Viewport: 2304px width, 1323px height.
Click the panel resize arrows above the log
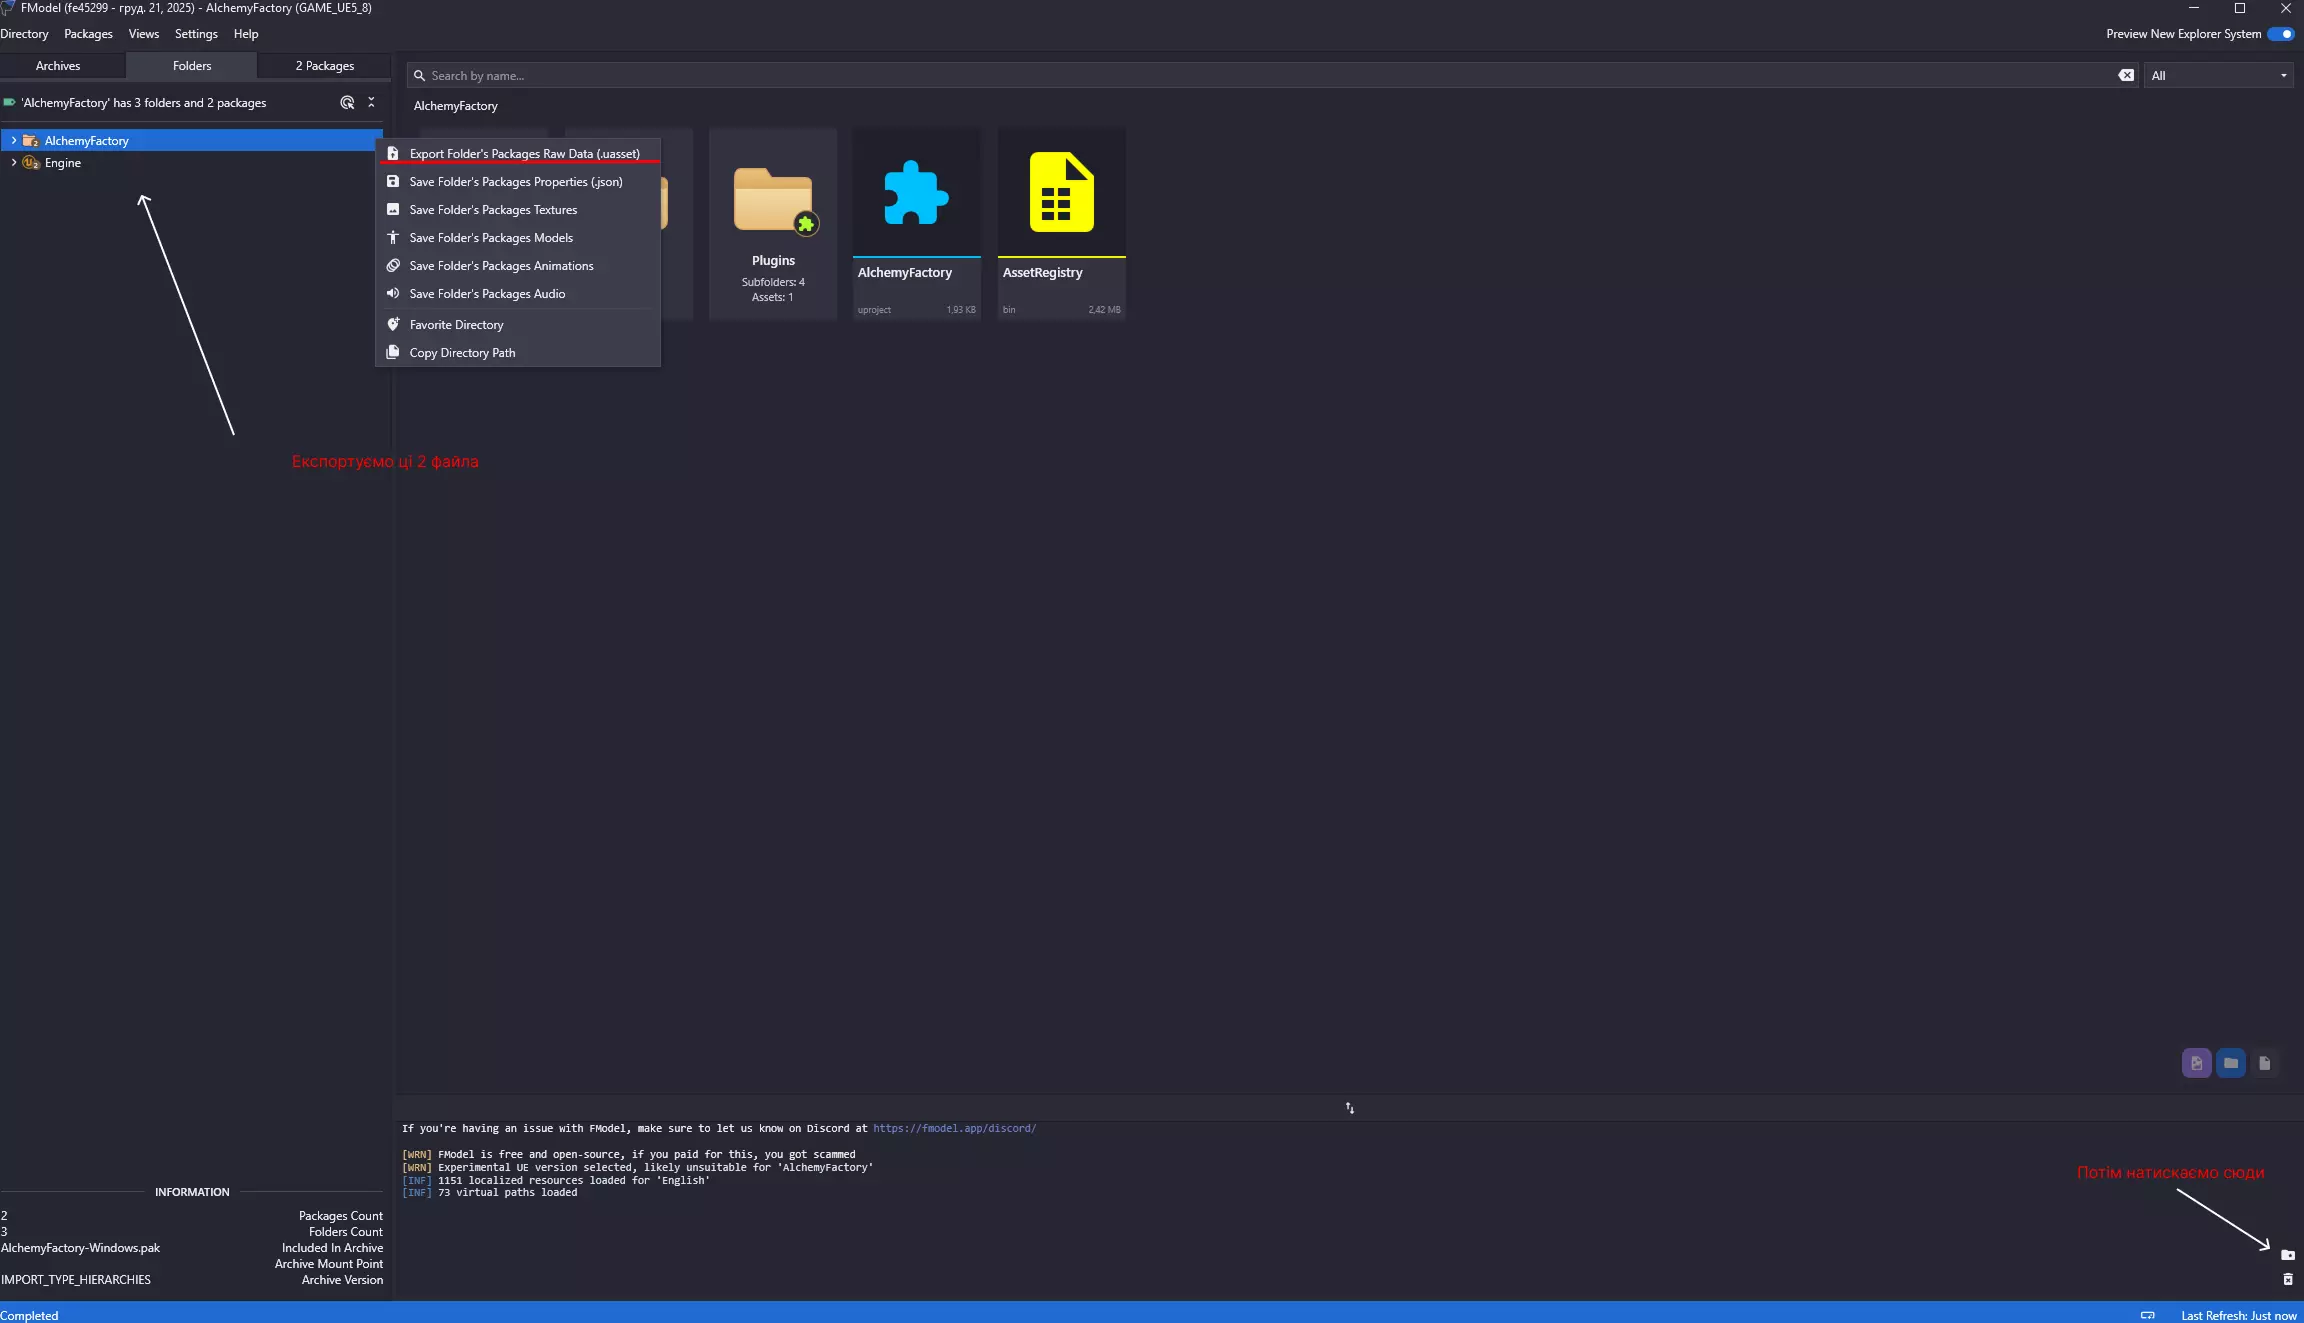coord(1349,1108)
